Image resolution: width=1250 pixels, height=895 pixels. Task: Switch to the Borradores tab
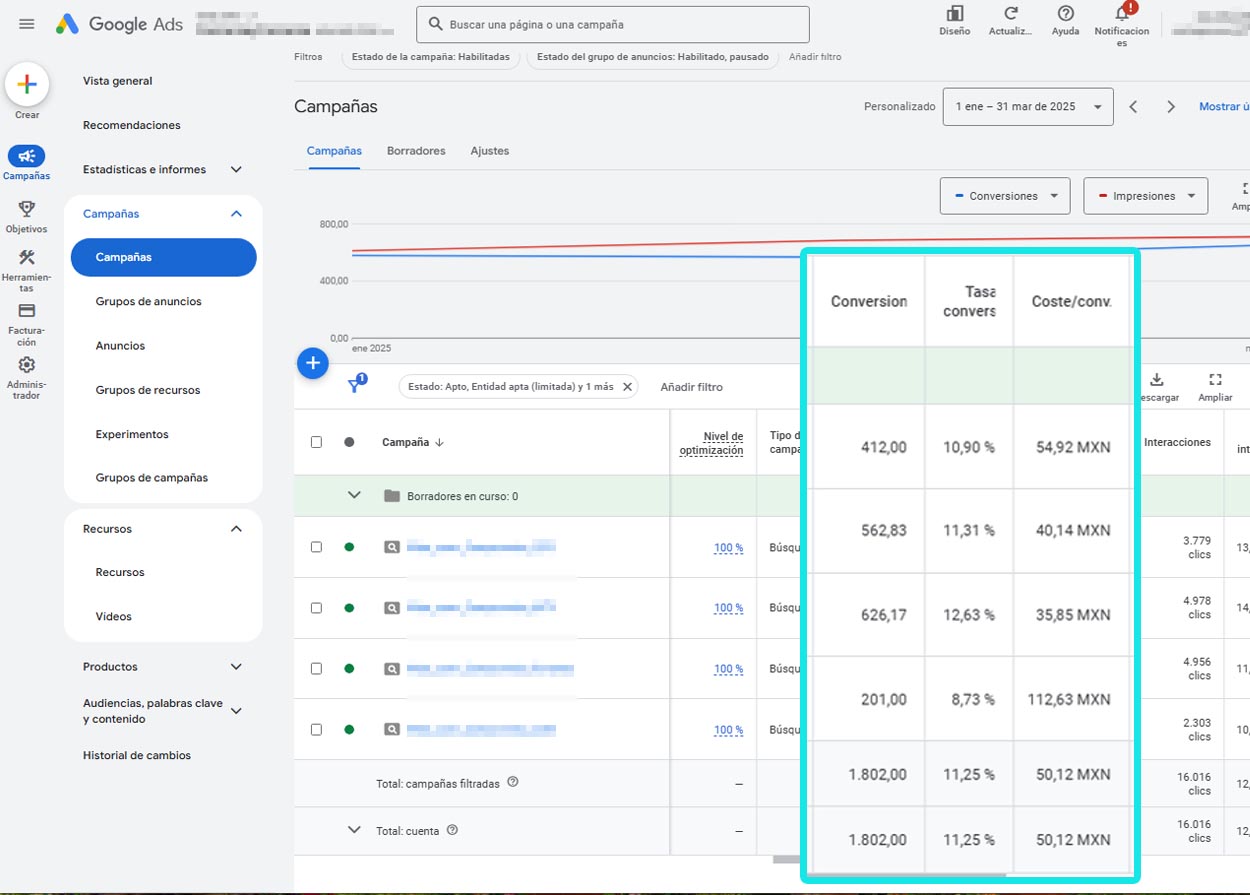(x=416, y=150)
